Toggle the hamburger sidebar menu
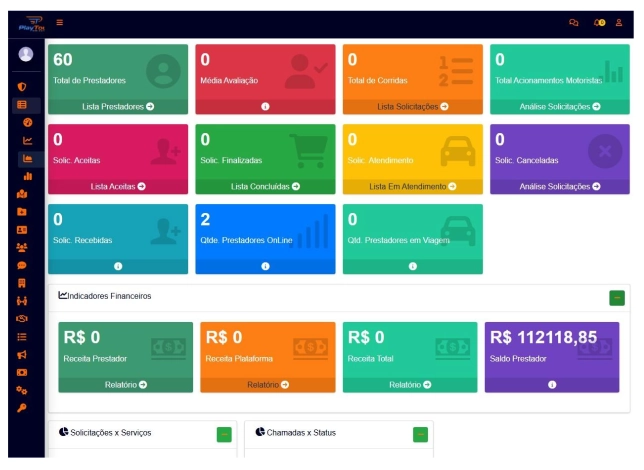The image size is (644, 470). [60, 22]
